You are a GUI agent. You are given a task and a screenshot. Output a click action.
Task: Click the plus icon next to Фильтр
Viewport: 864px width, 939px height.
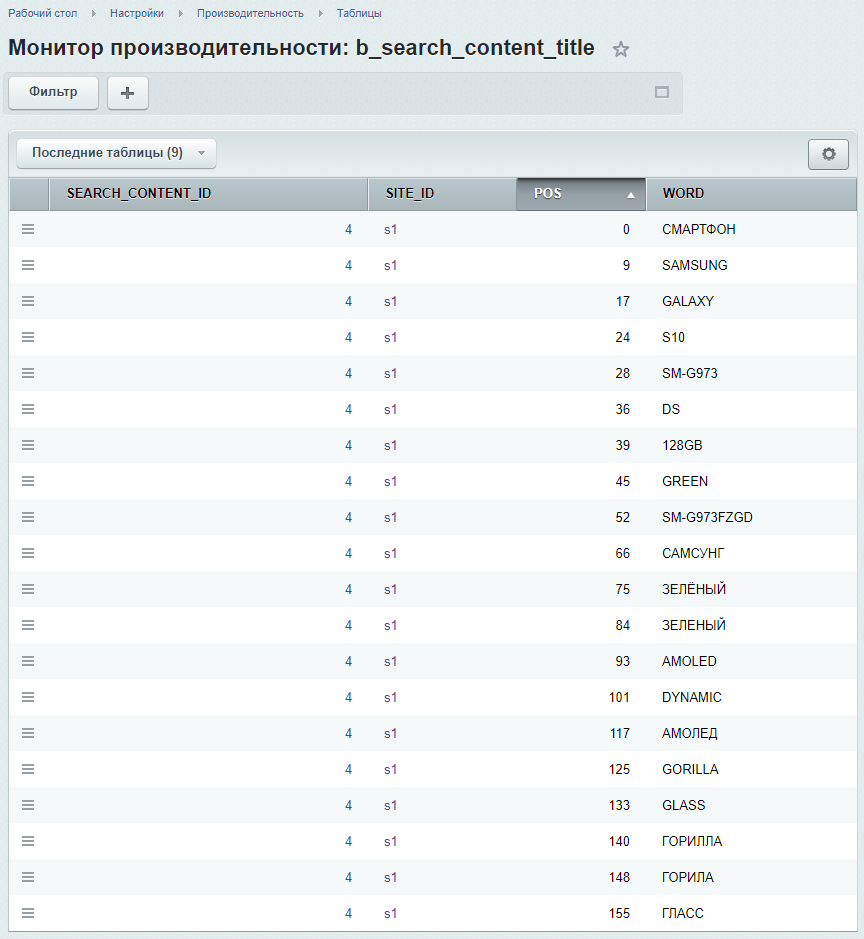coord(126,92)
